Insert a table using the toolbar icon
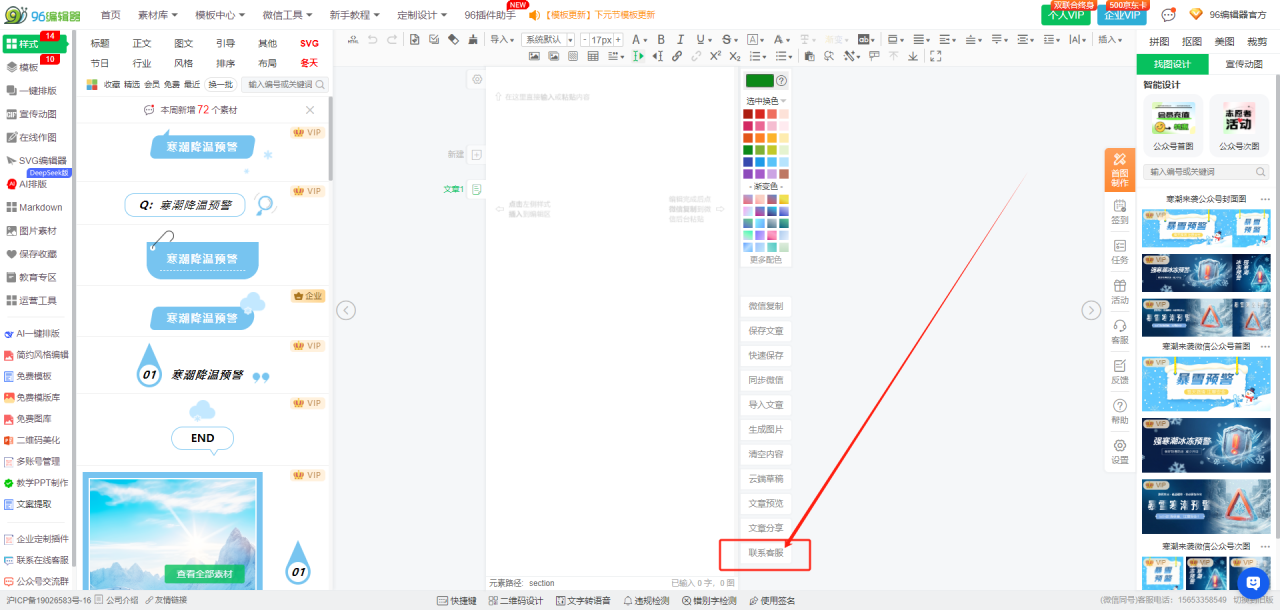1280x610 pixels. click(593, 57)
